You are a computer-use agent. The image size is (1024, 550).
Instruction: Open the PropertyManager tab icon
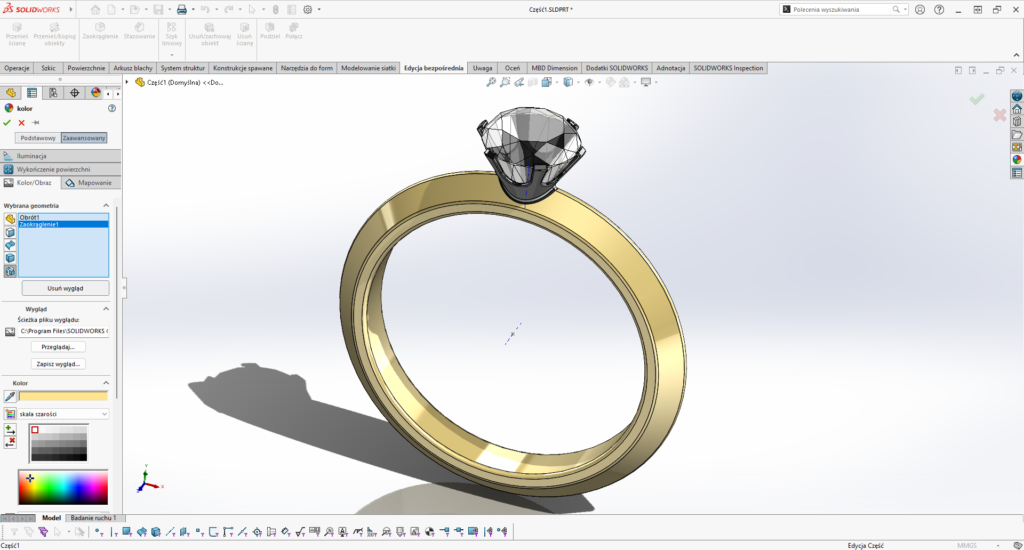[32, 92]
